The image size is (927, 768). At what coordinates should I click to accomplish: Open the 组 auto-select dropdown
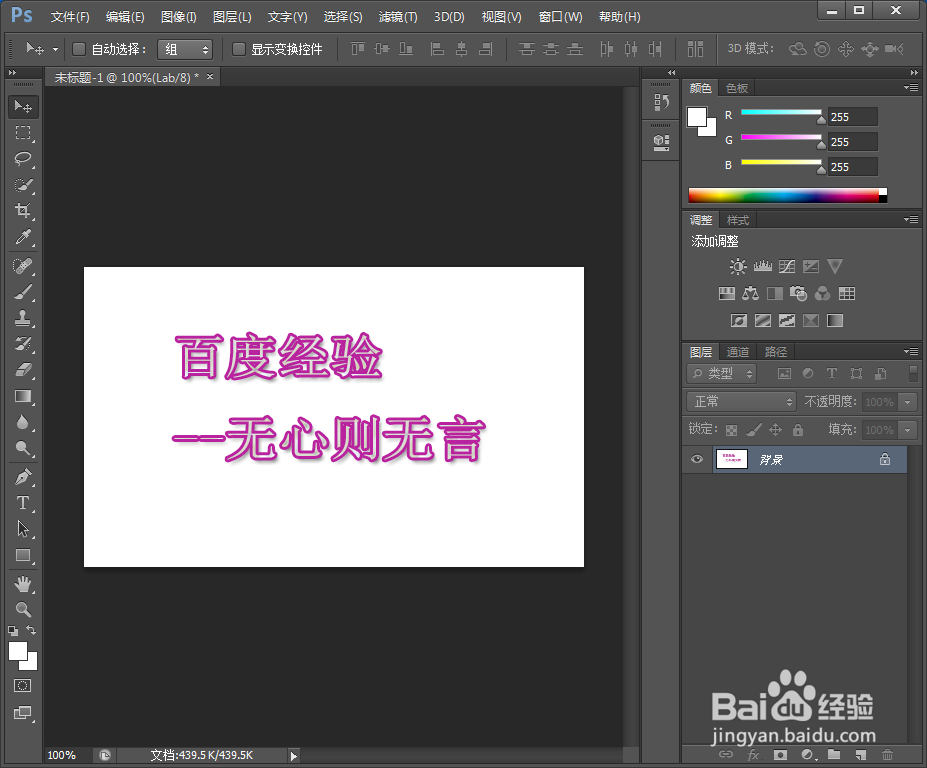coord(185,50)
